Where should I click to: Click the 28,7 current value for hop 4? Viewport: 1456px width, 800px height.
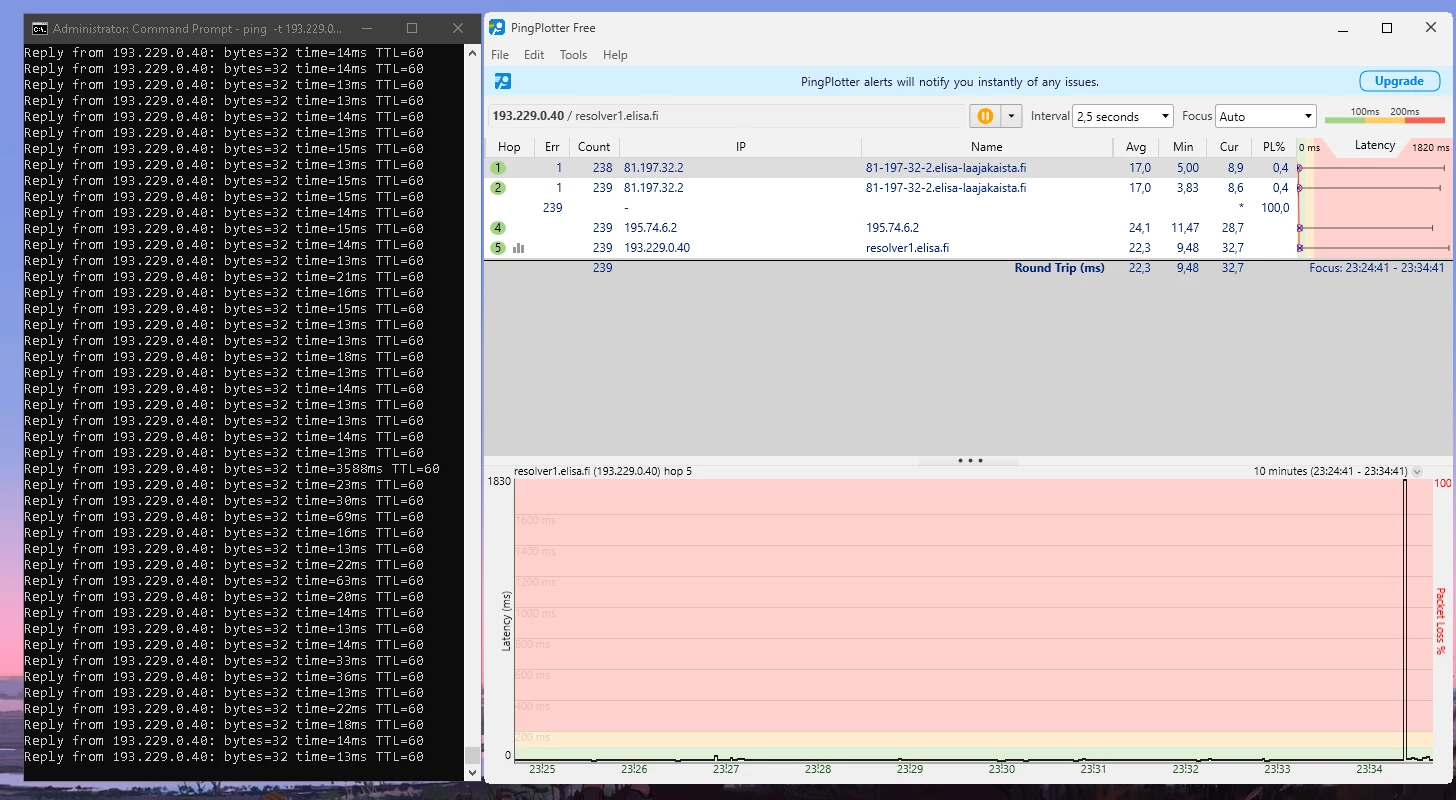click(1233, 228)
